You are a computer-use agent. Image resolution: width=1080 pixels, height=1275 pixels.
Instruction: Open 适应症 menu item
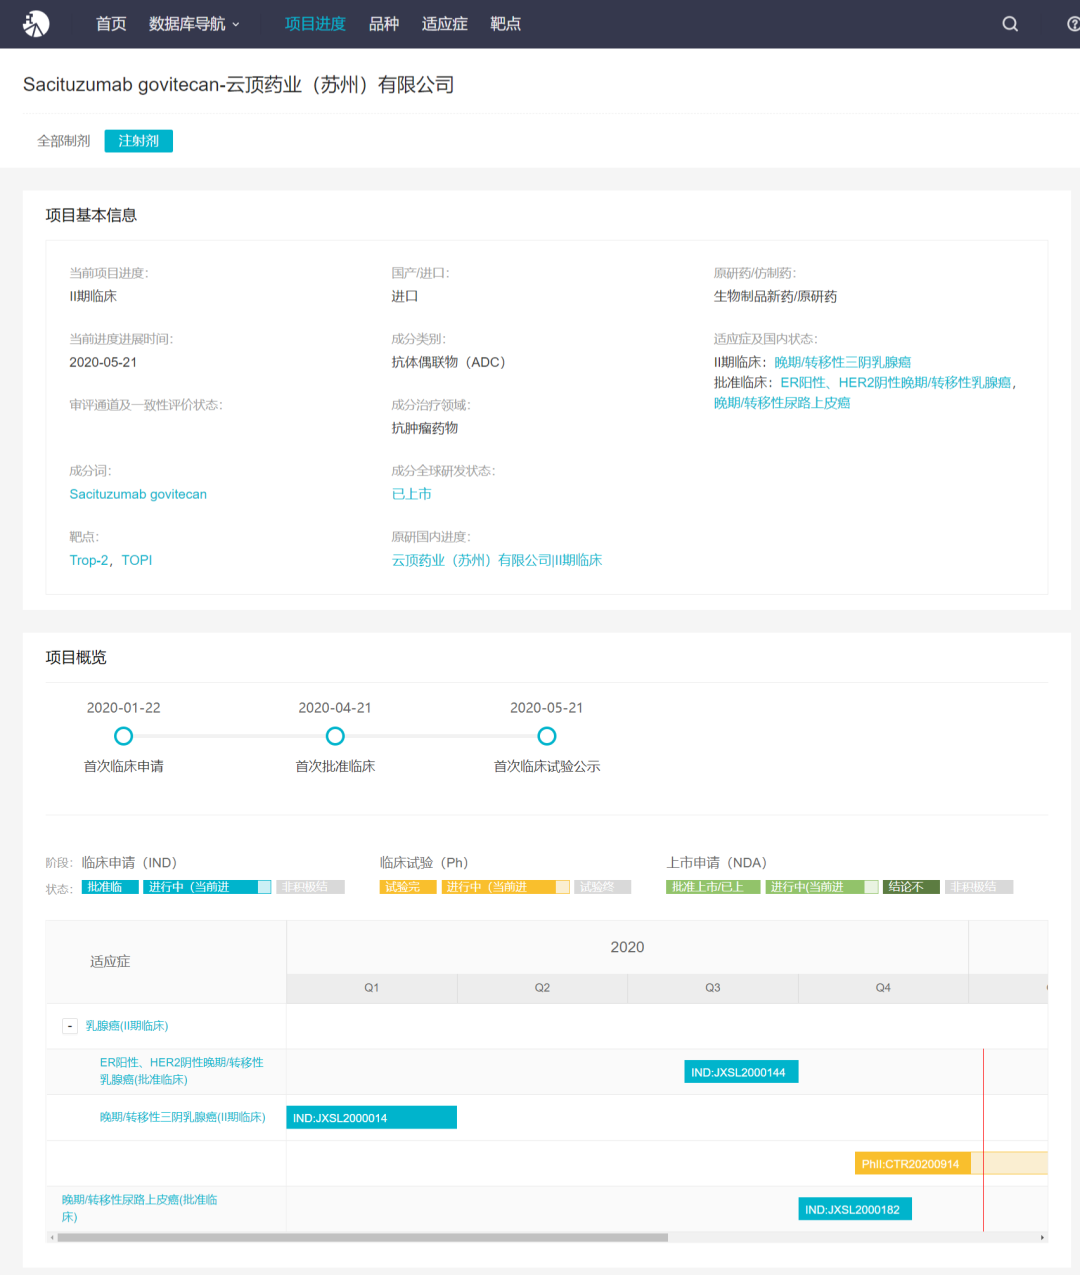[445, 24]
